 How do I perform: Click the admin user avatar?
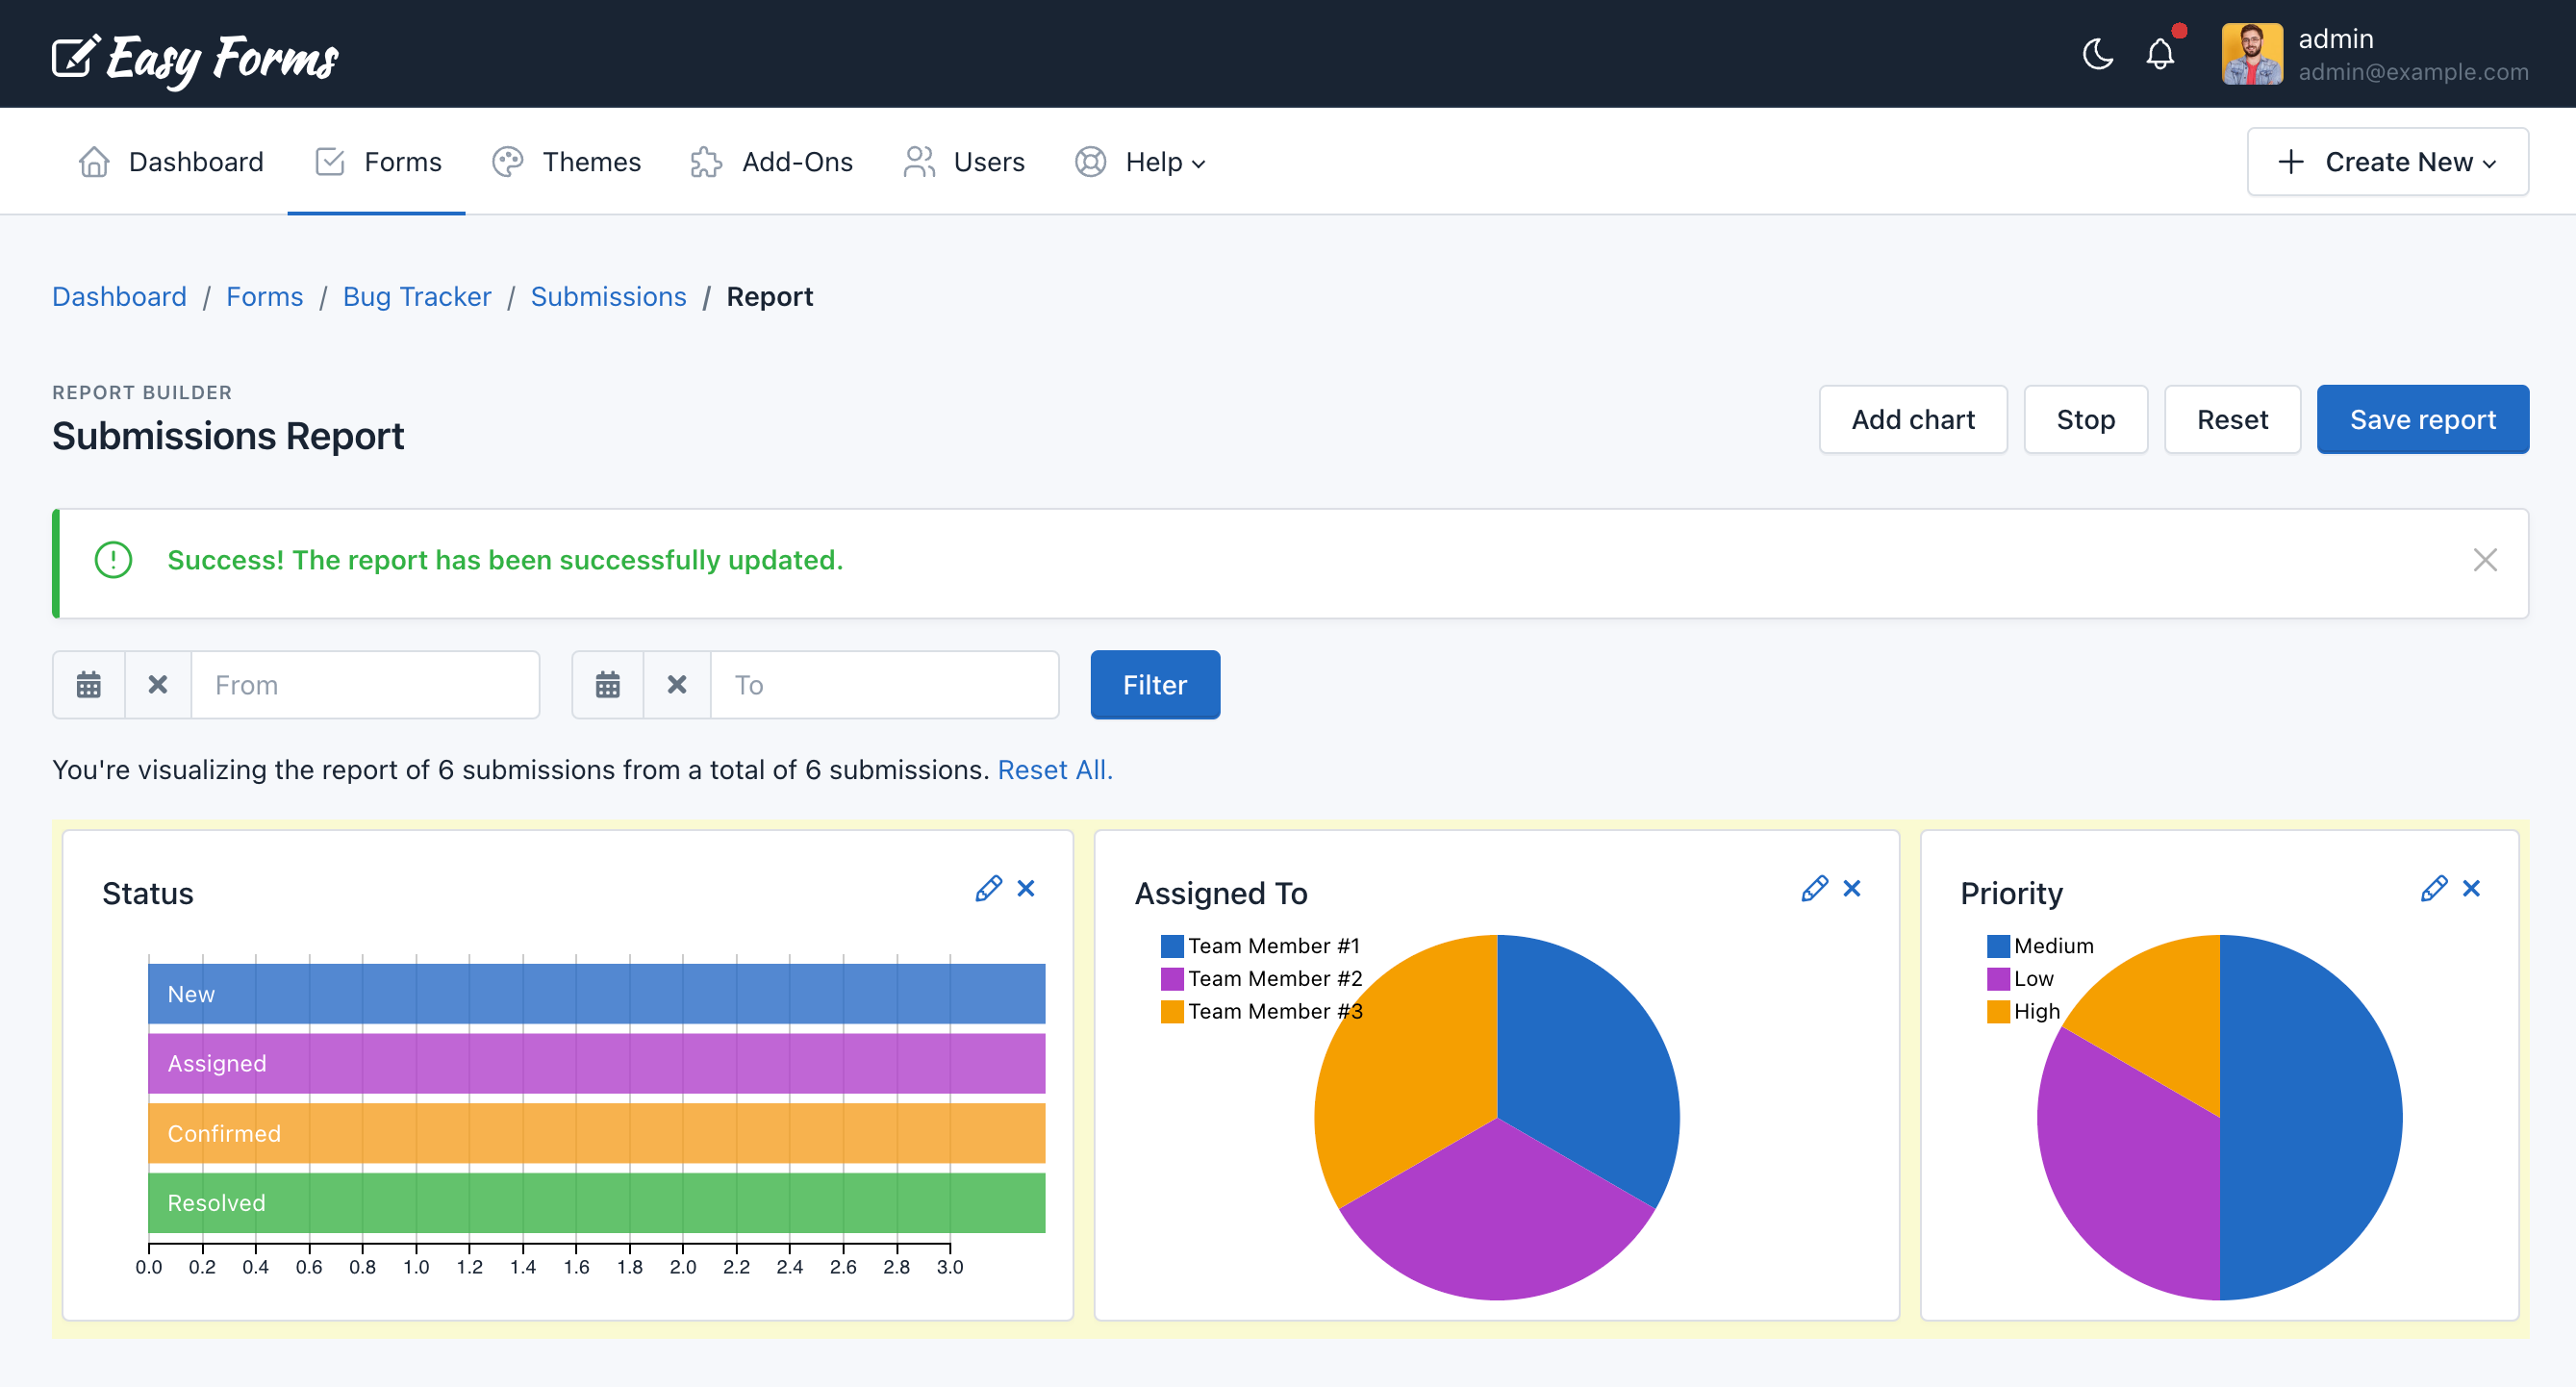click(2251, 54)
